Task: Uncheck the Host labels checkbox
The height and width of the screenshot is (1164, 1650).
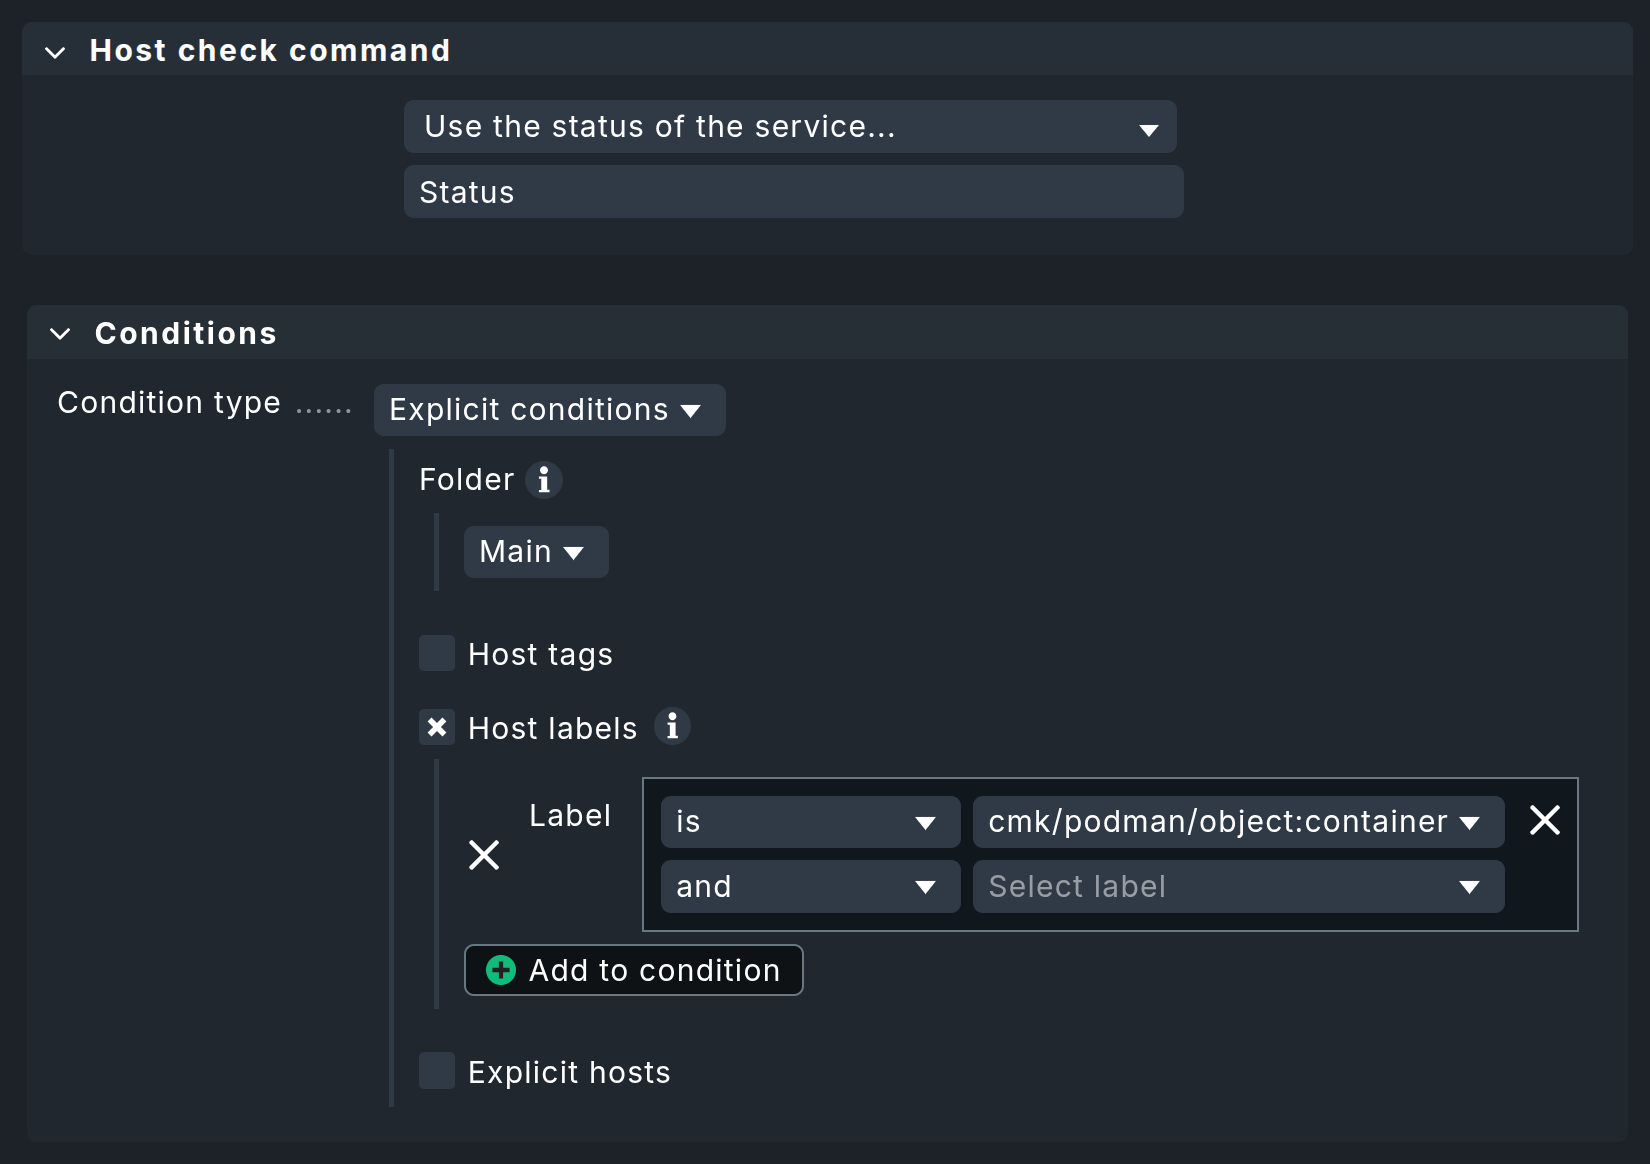Action: pos(436,727)
